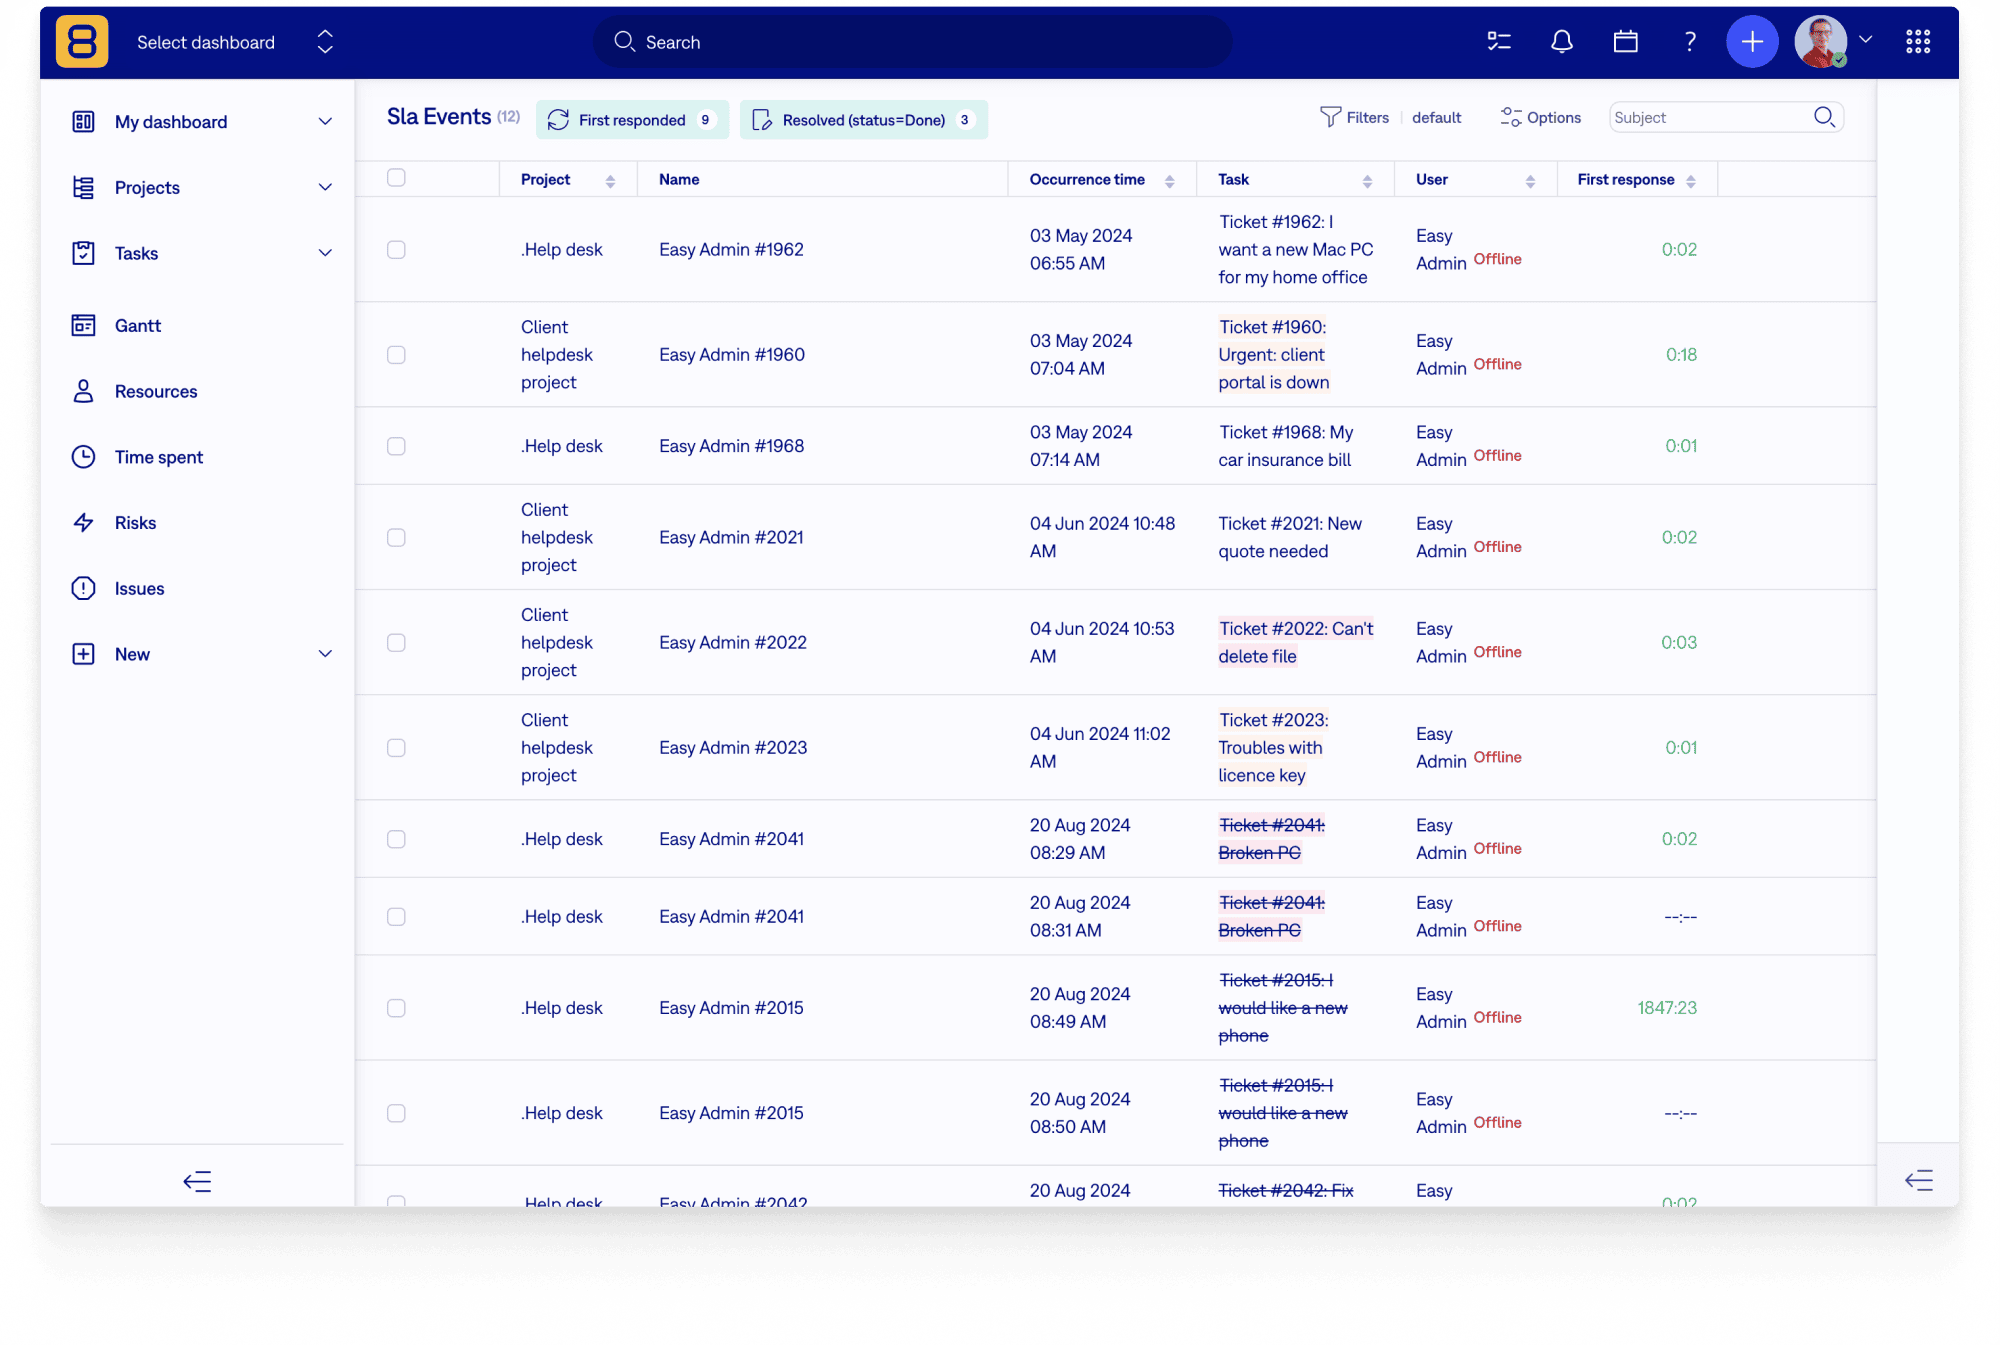This screenshot has width=2000, height=1345.
Task: Click the Options sliders icon
Action: tap(1511, 118)
